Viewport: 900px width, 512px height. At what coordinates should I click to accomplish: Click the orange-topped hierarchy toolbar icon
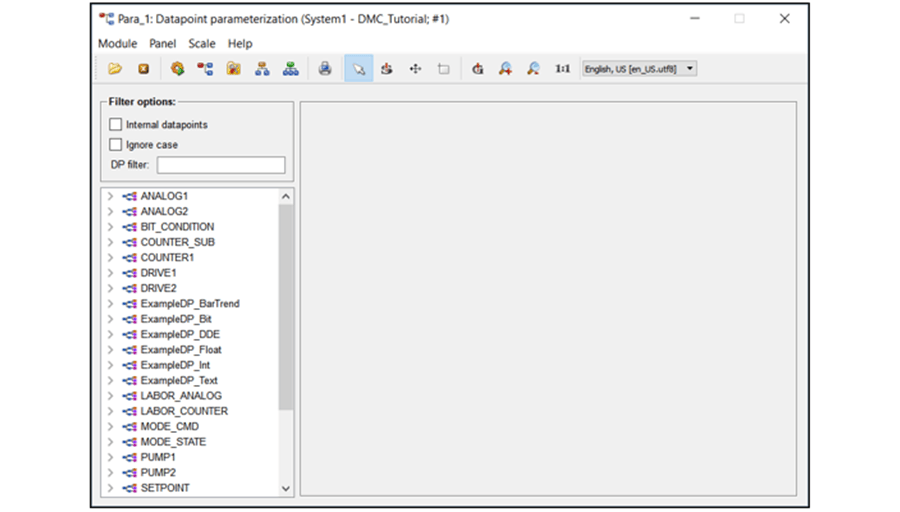(262, 69)
